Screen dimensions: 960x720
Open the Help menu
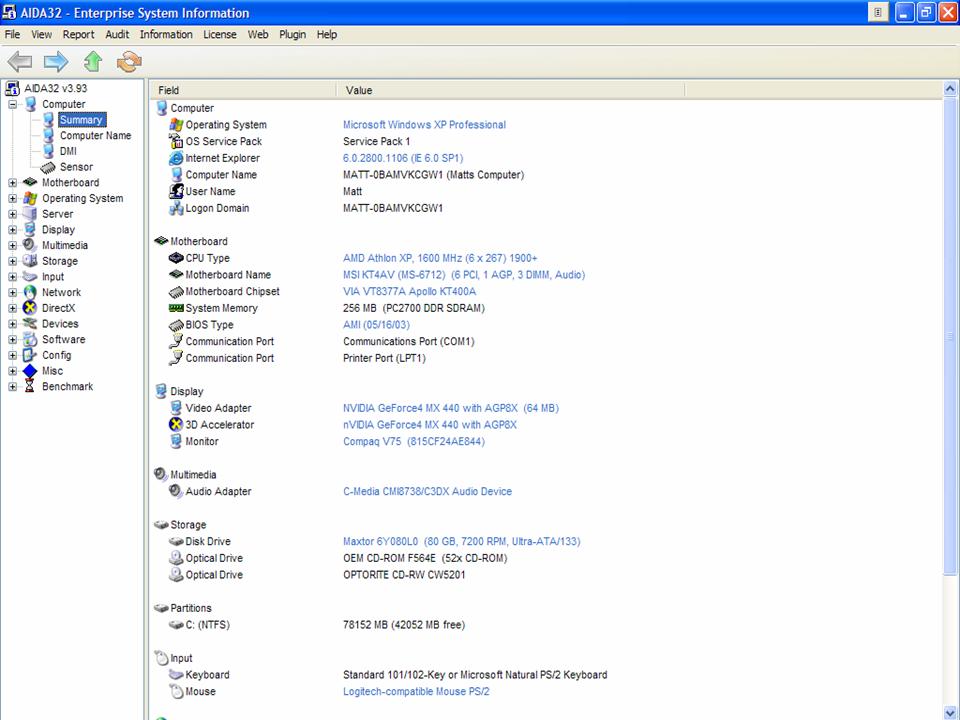(x=327, y=34)
